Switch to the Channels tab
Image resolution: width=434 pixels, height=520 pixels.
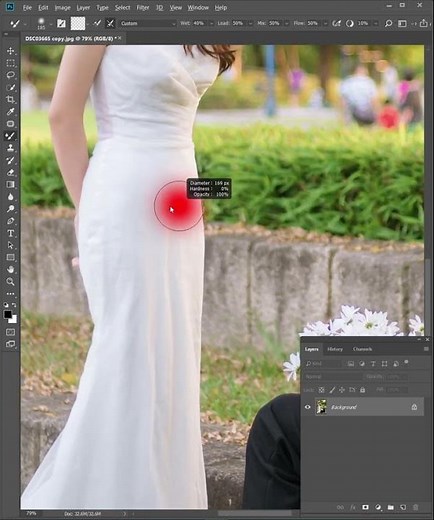tap(362, 349)
